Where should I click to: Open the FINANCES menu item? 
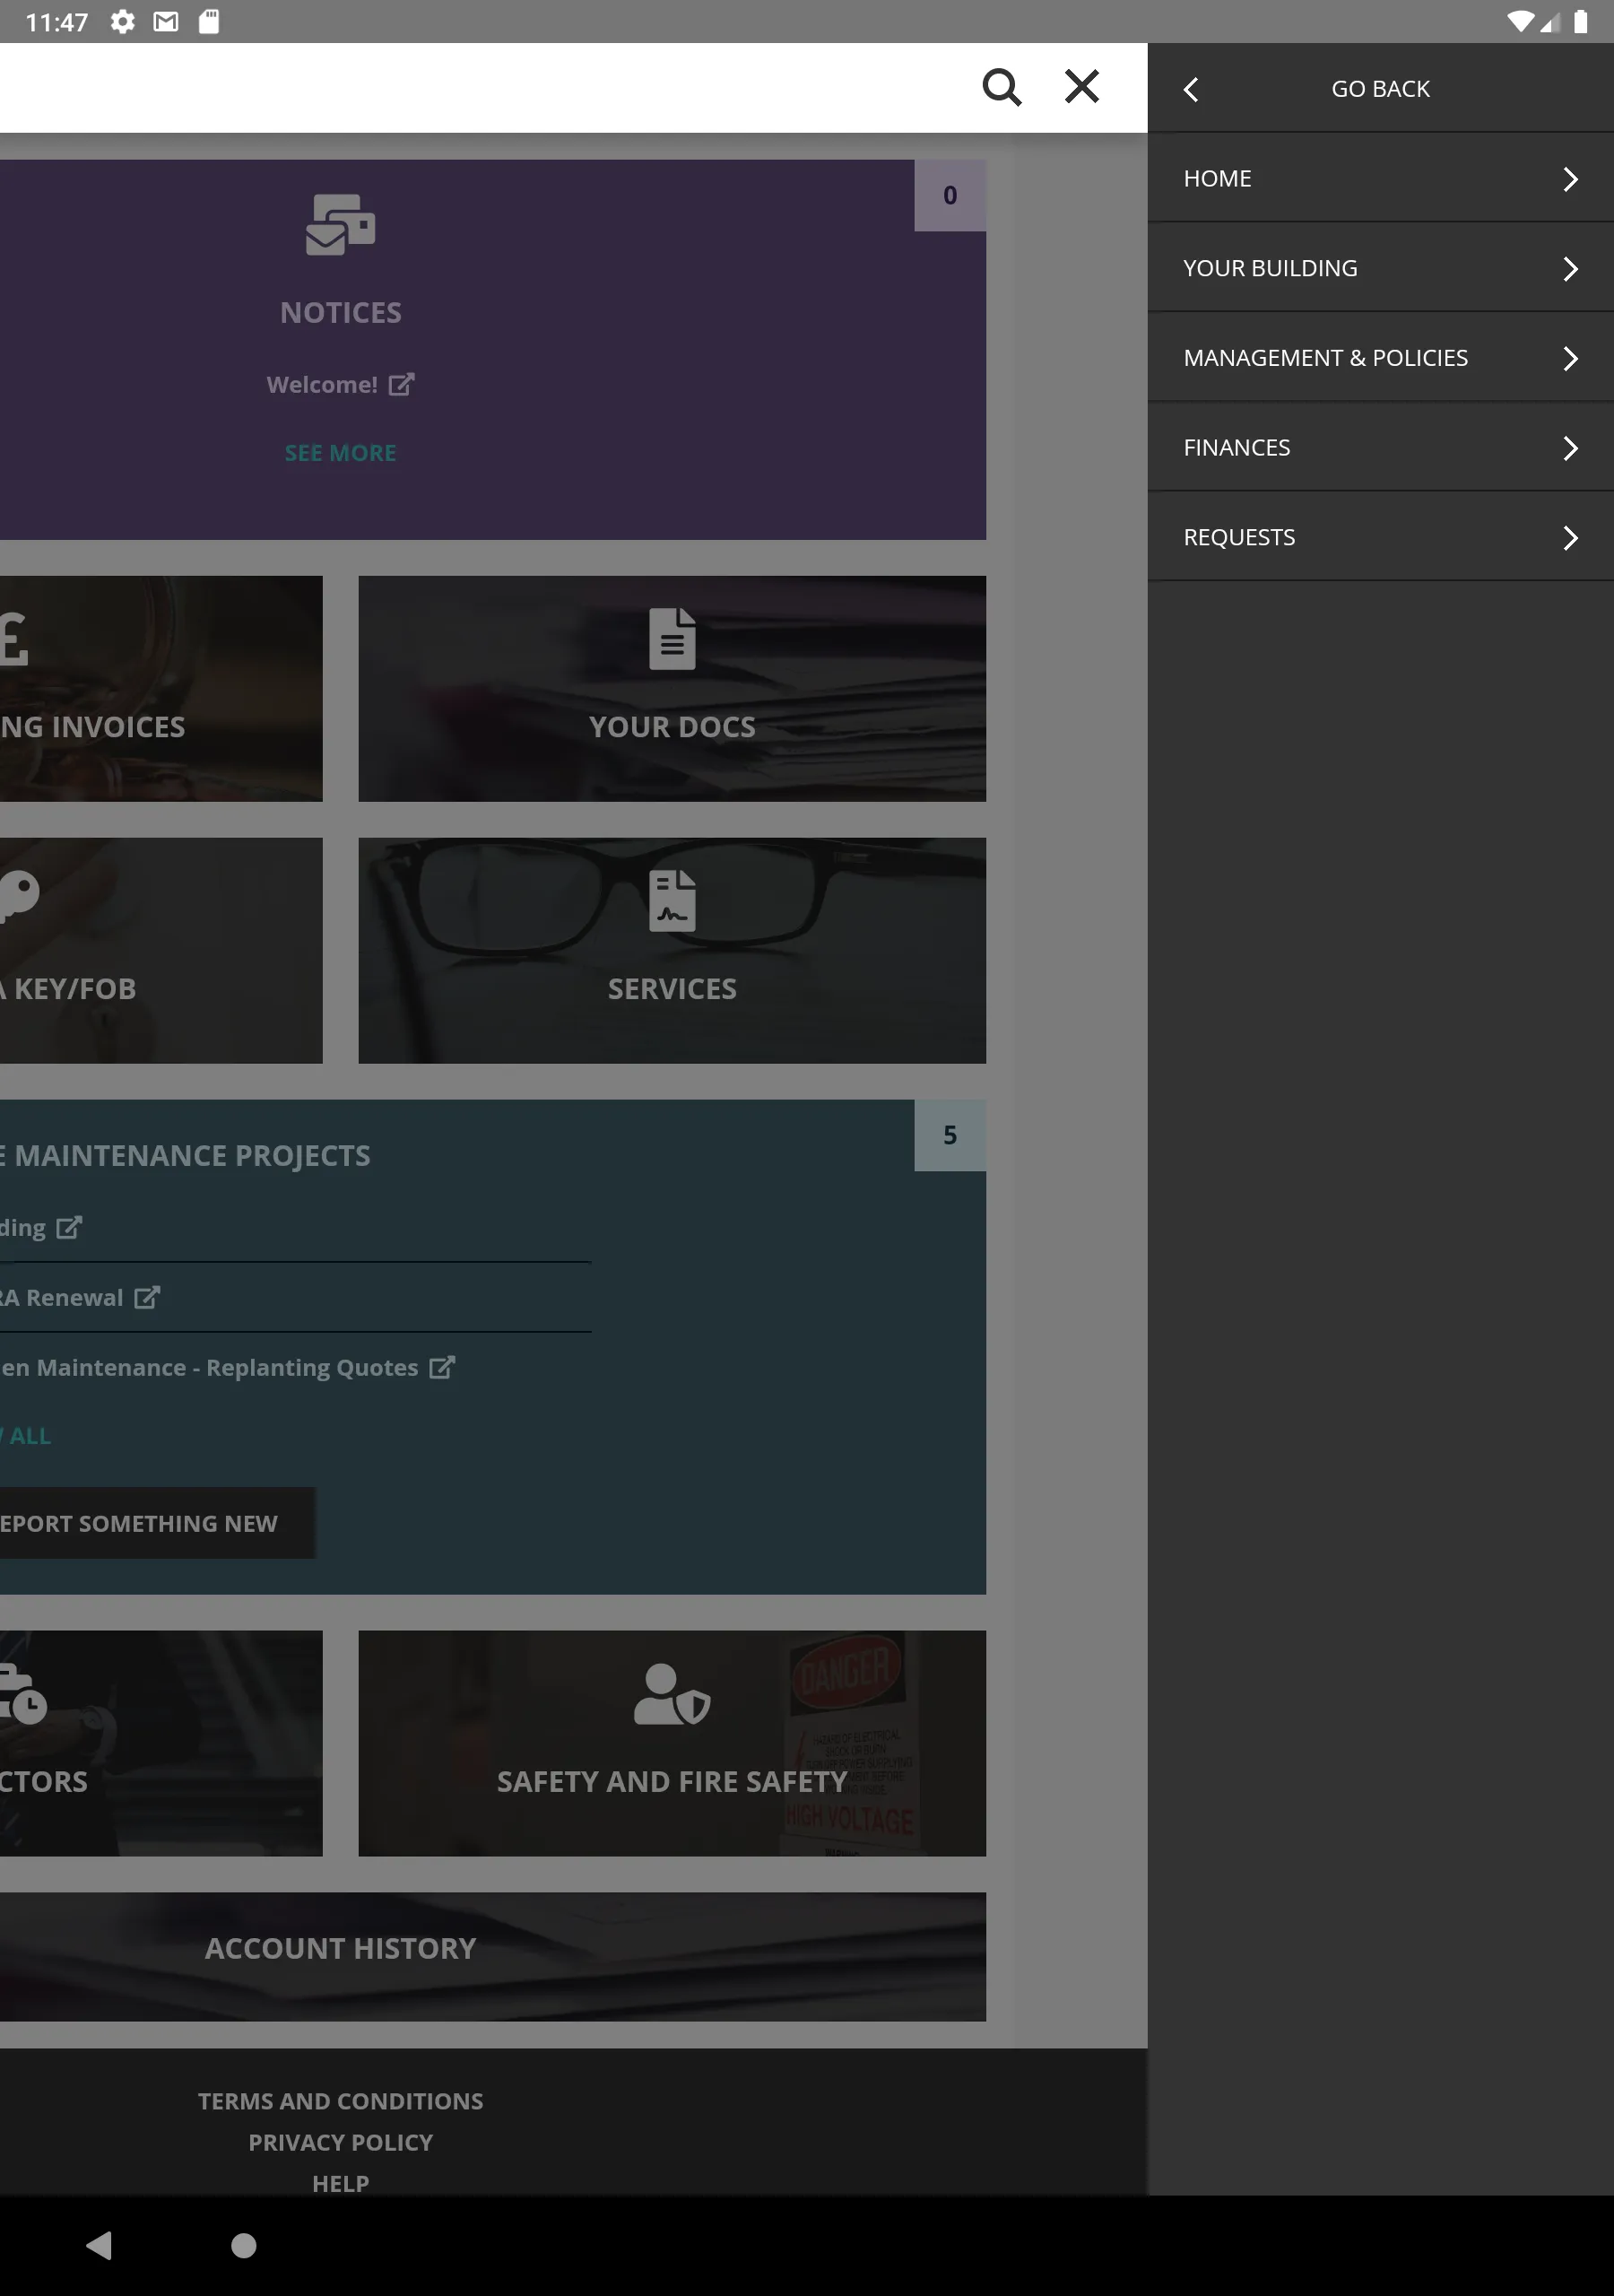point(1381,447)
